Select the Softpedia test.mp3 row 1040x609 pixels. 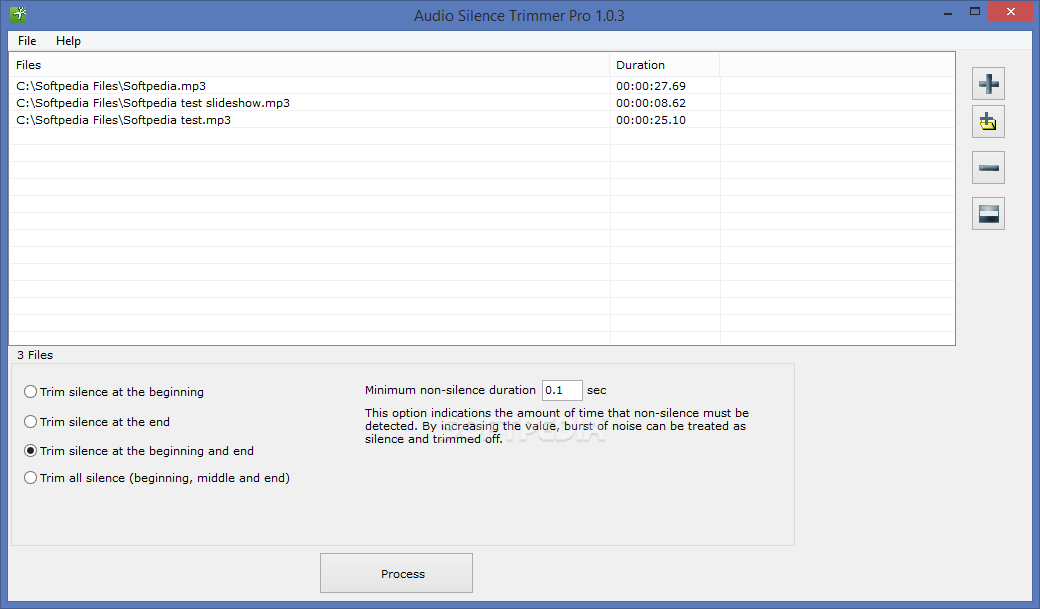(482, 120)
